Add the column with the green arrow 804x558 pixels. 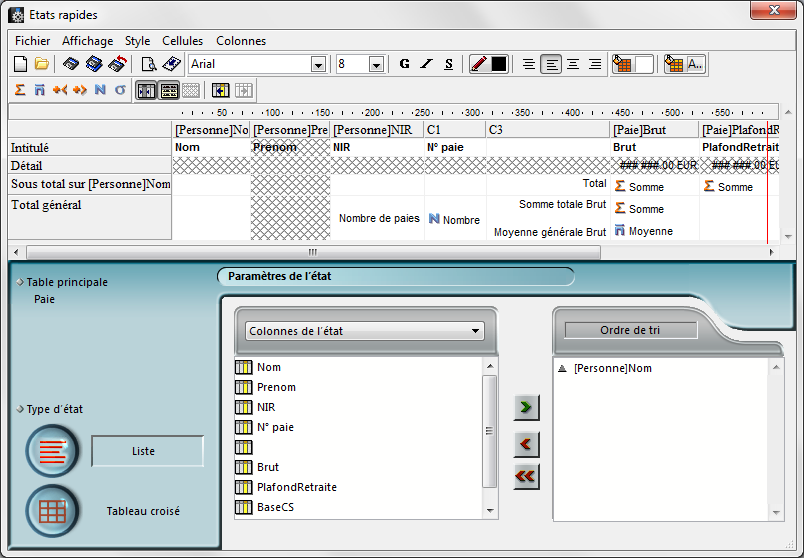(x=526, y=407)
